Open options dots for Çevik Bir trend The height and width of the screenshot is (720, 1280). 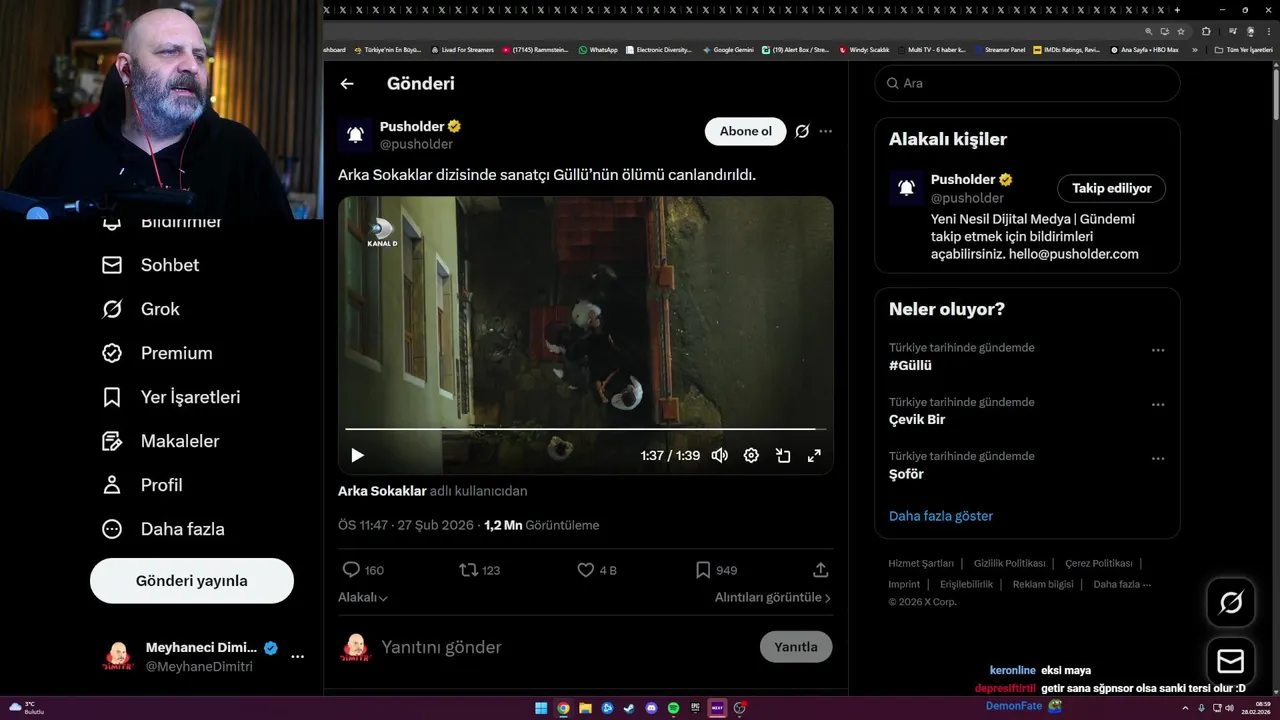pyautogui.click(x=1158, y=405)
